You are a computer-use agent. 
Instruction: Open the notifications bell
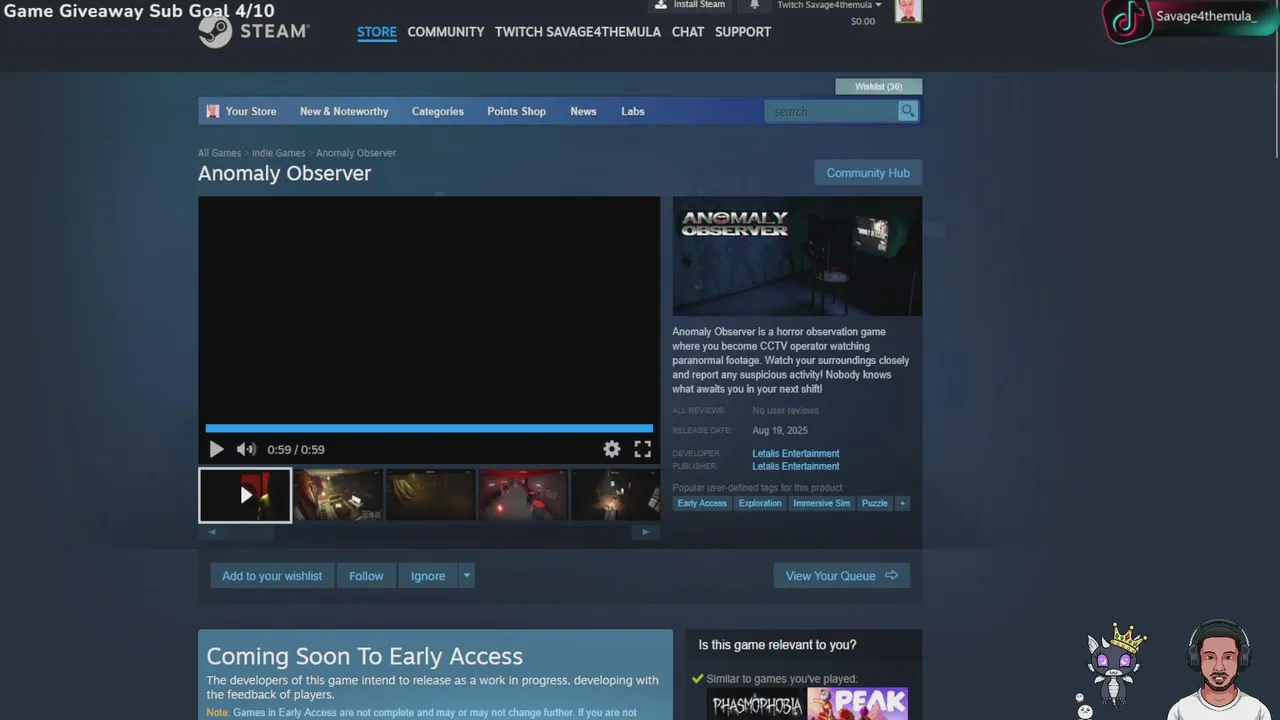[754, 5]
